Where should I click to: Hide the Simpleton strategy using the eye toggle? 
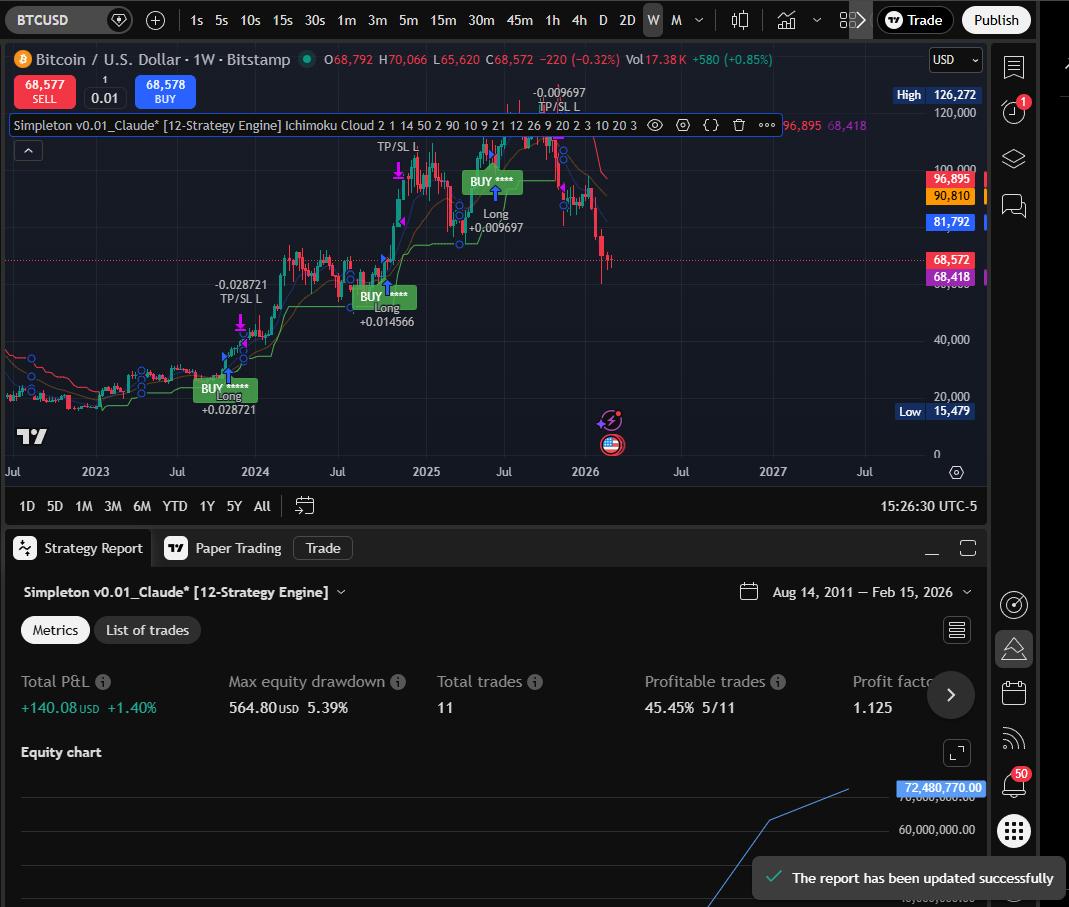pos(655,125)
